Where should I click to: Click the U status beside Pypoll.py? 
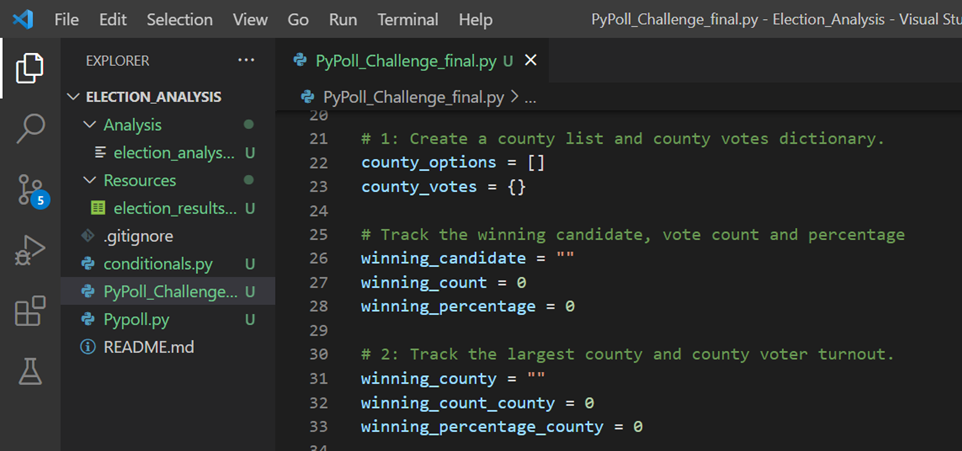pos(250,320)
